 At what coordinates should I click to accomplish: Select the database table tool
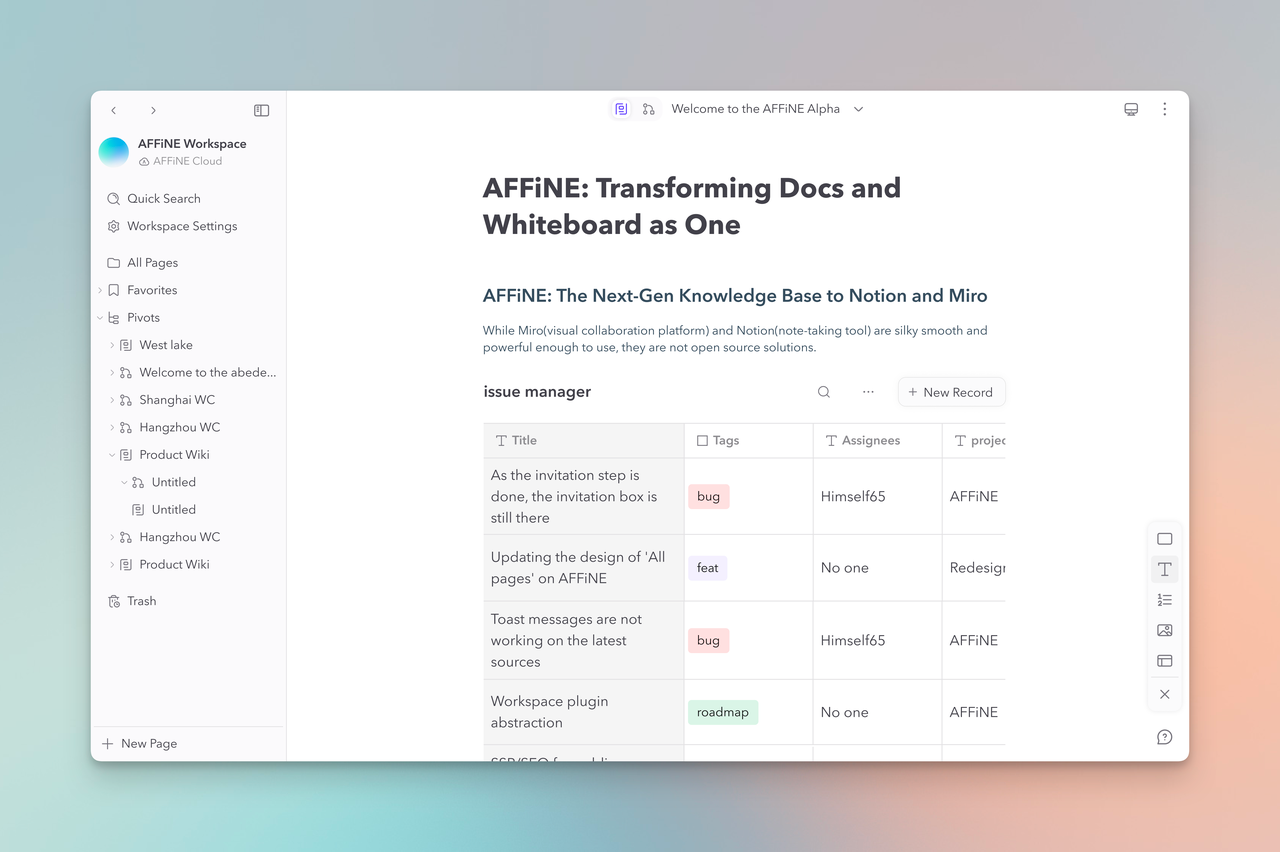(1164, 661)
